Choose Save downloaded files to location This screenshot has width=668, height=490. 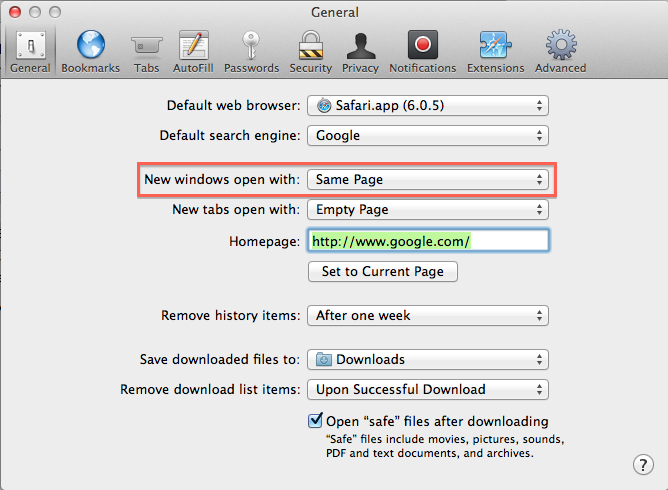point(428,360)
